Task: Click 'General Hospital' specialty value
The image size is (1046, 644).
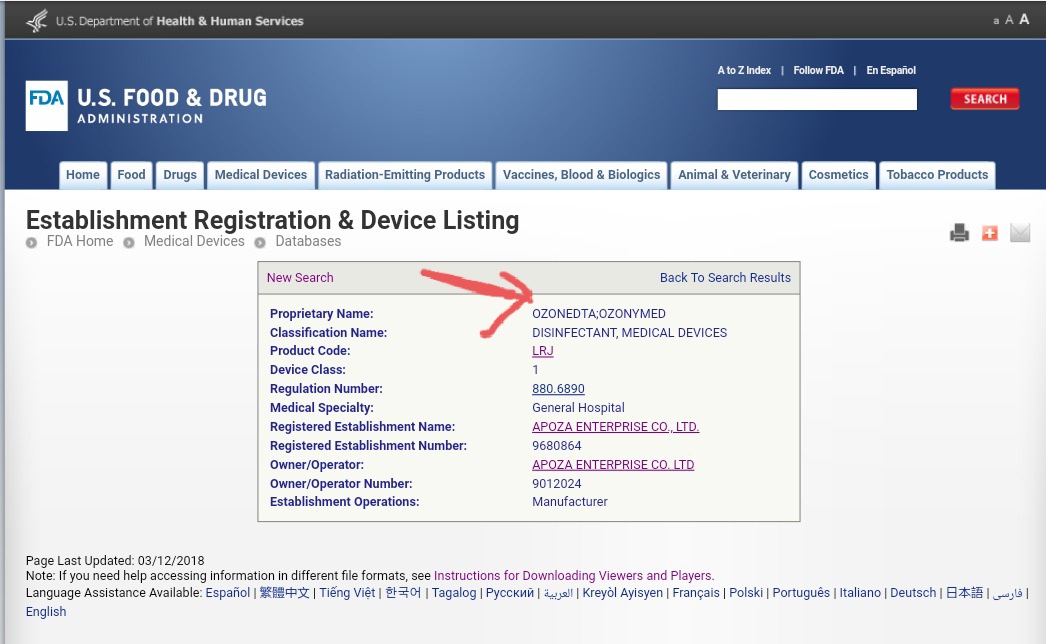Action: pyautogui.click(x=578, y=408)
